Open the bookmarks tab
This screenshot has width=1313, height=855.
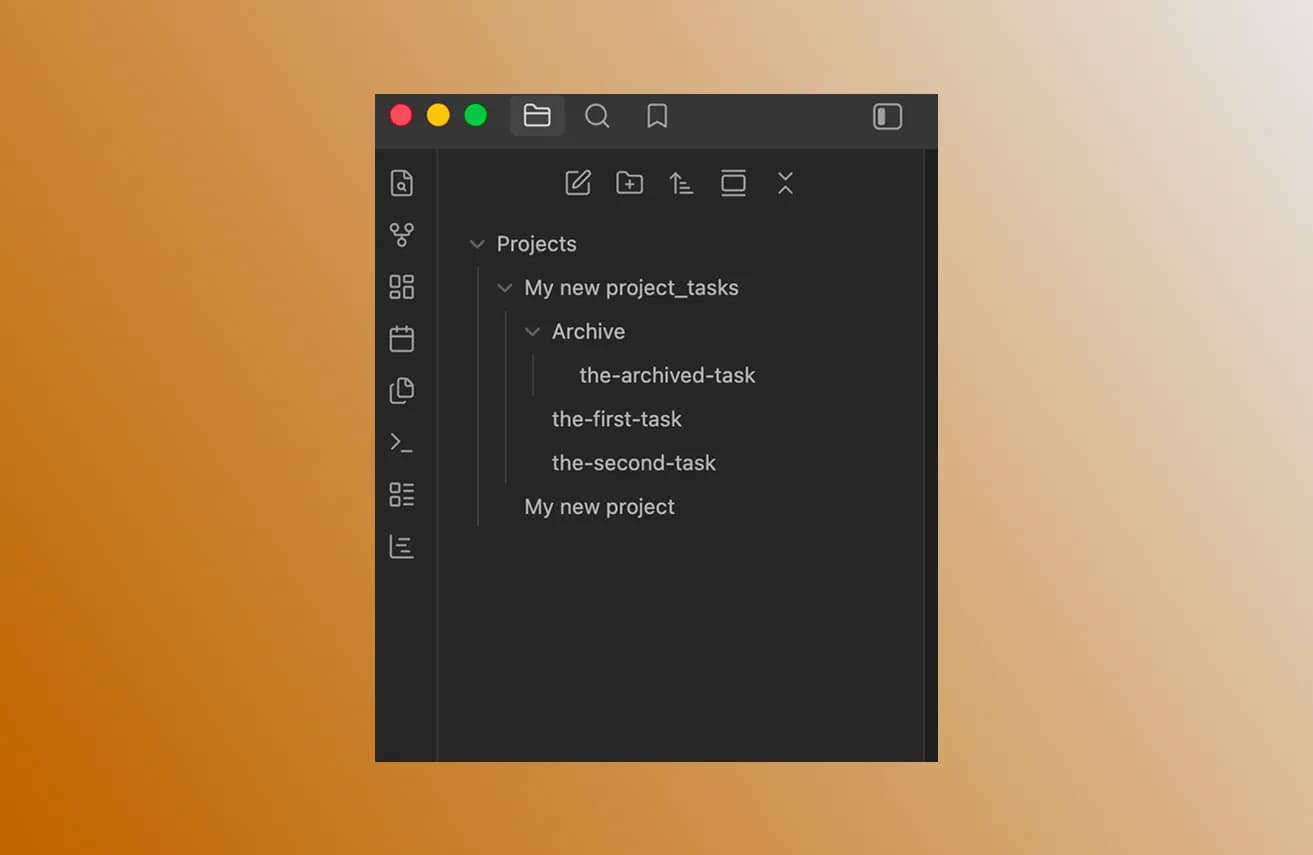tap(657, 116)
